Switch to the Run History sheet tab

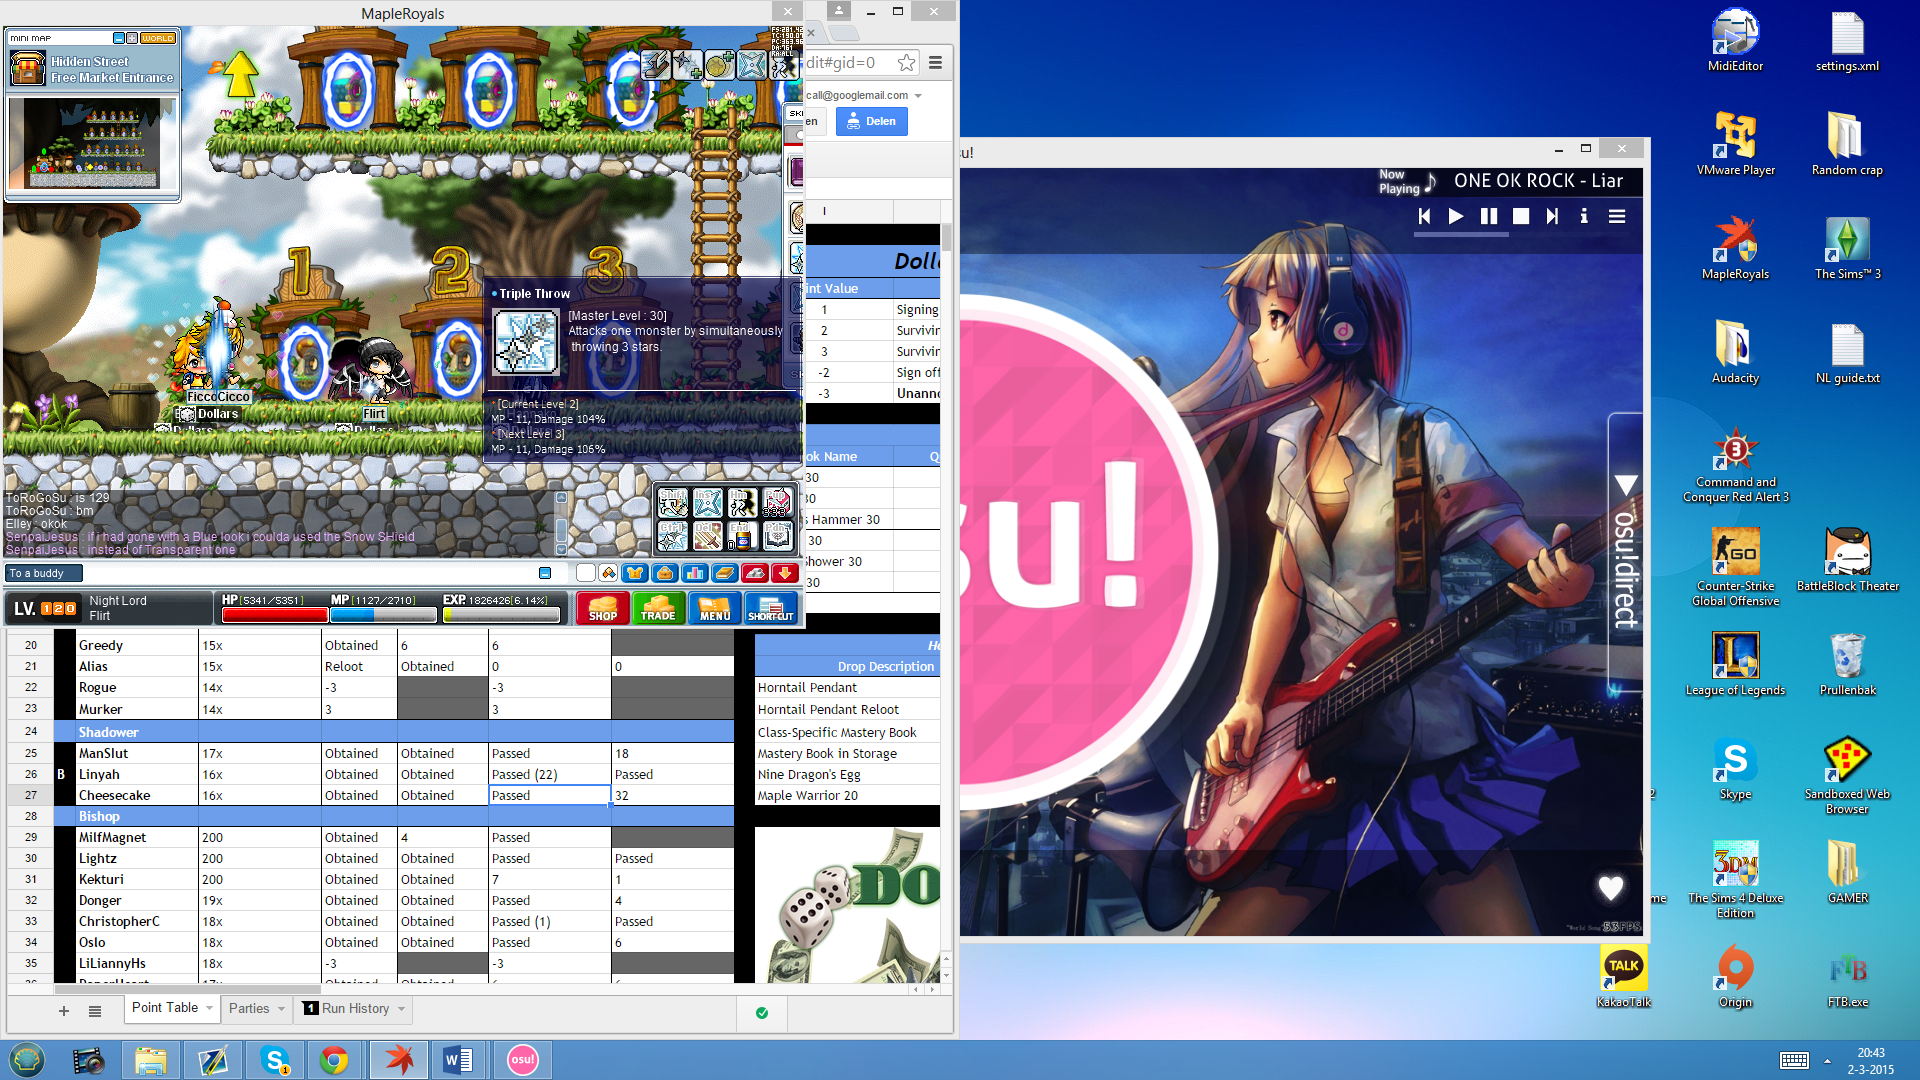[355, 1008]
